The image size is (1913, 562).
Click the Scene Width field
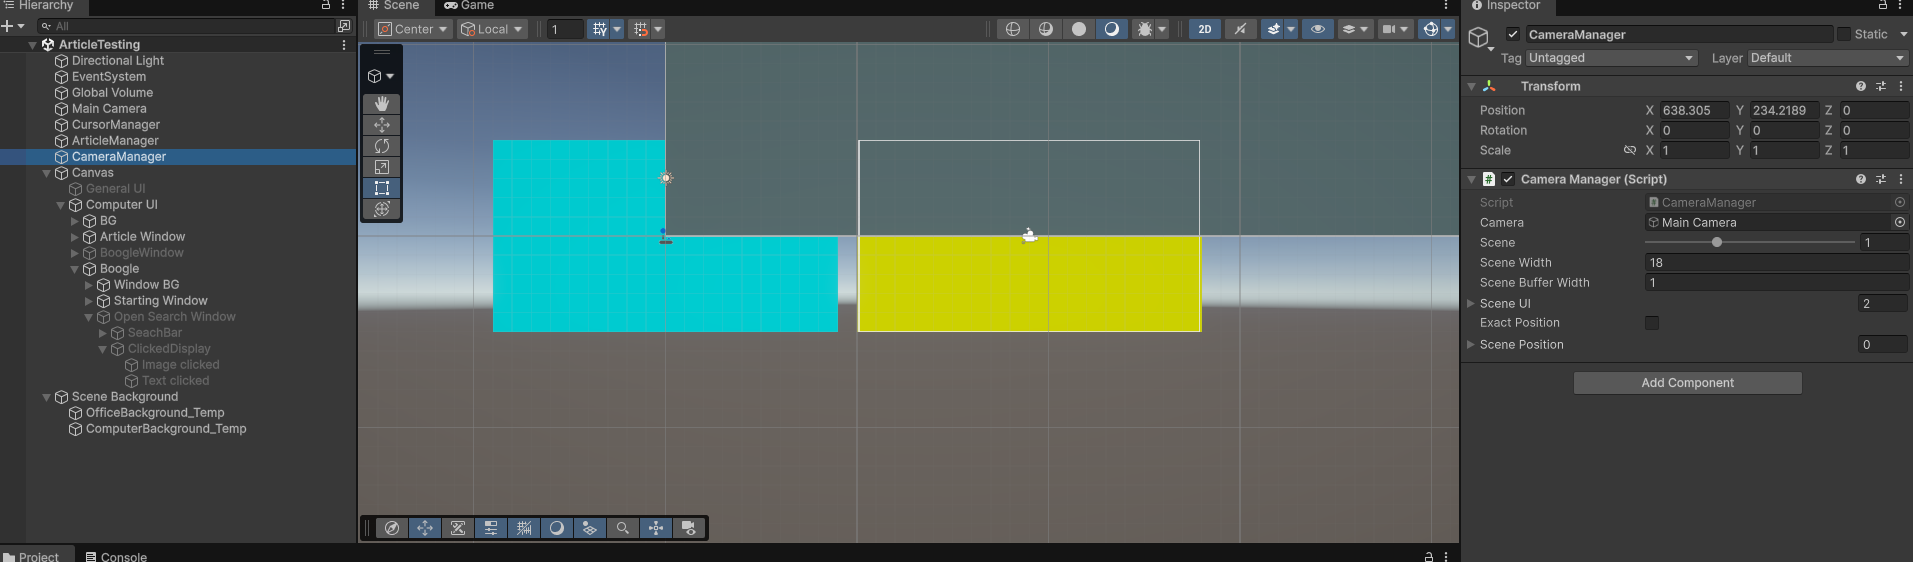[x=1776, y=262]
